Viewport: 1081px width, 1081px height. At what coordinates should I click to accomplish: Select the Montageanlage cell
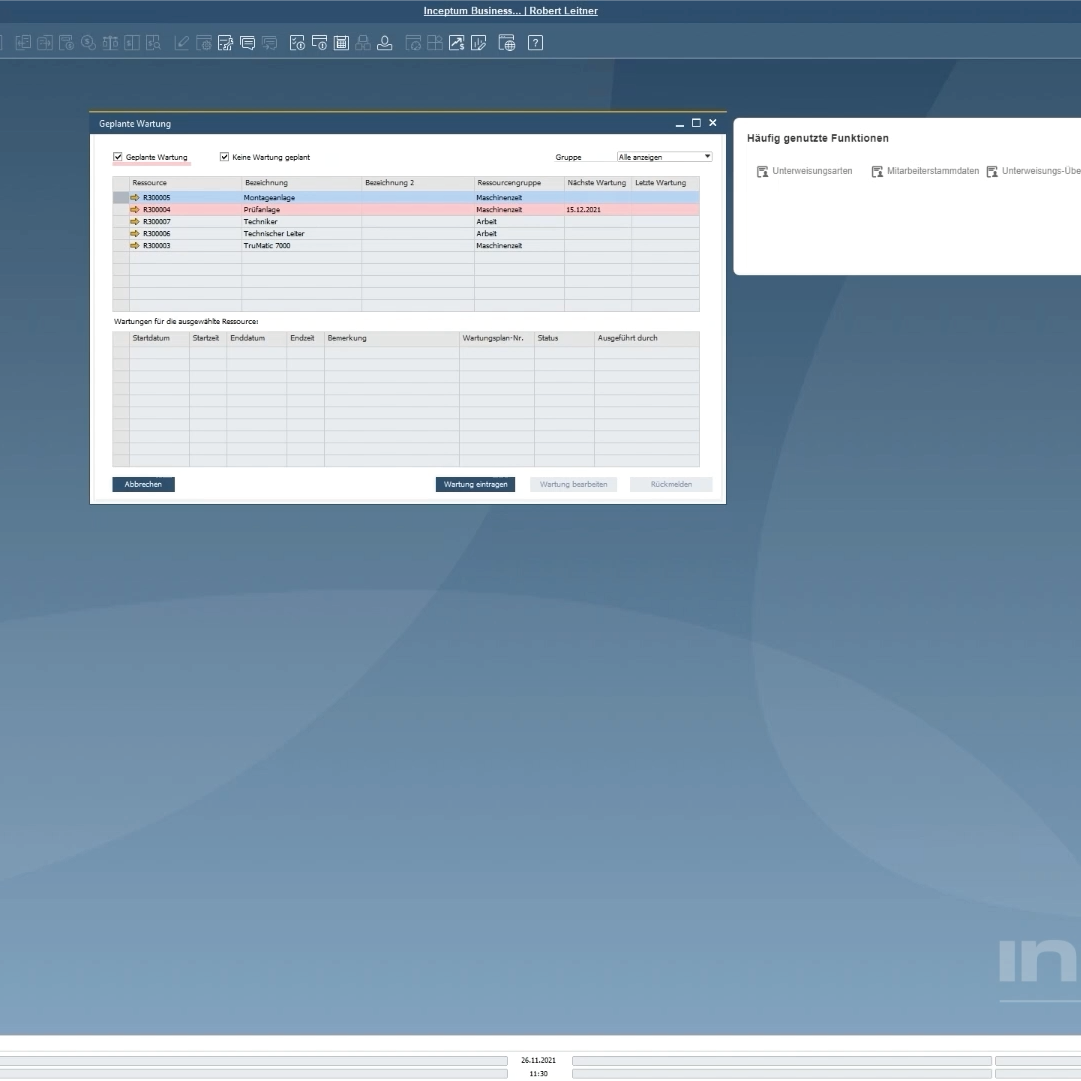pyautogui.click(x=301, y=197)
